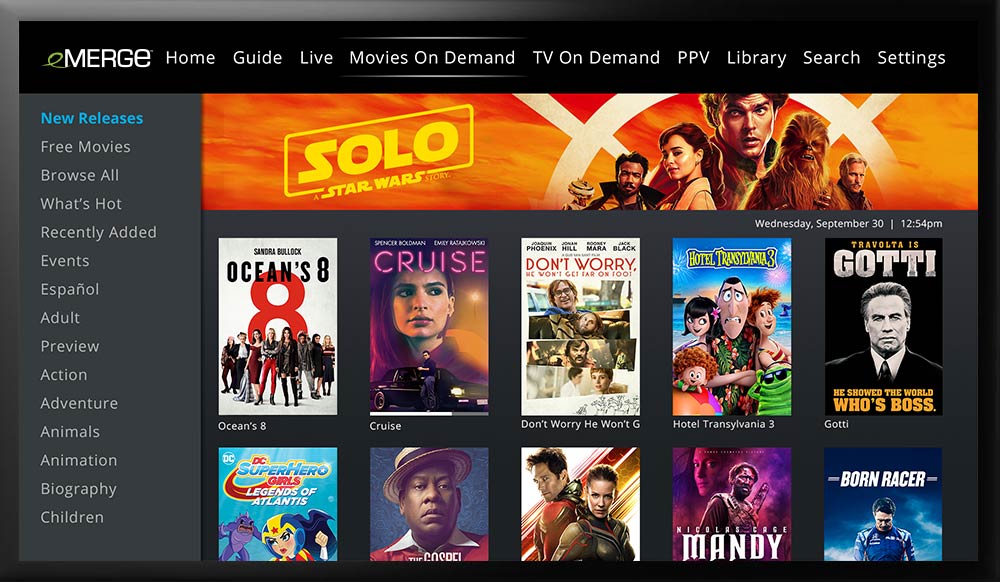Open the Search tab

pos(831,57)
